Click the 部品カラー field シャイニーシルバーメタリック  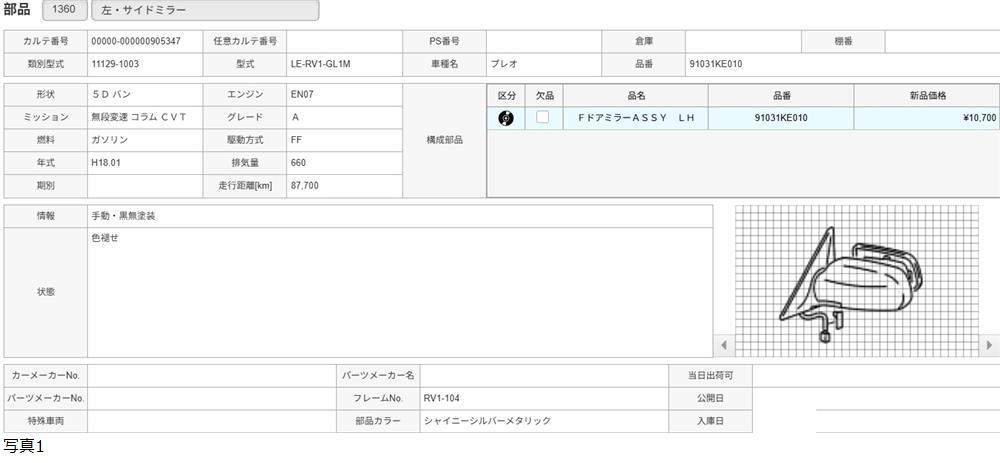click(x=544, y=421)
